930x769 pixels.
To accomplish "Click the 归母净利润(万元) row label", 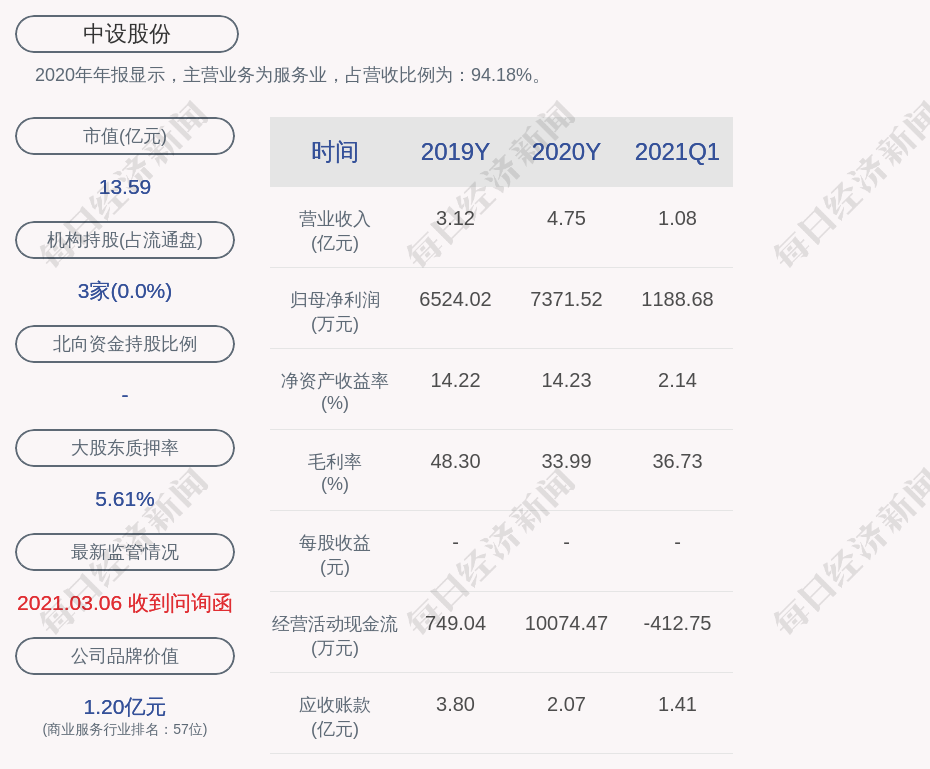I will [x=335, y=312].
